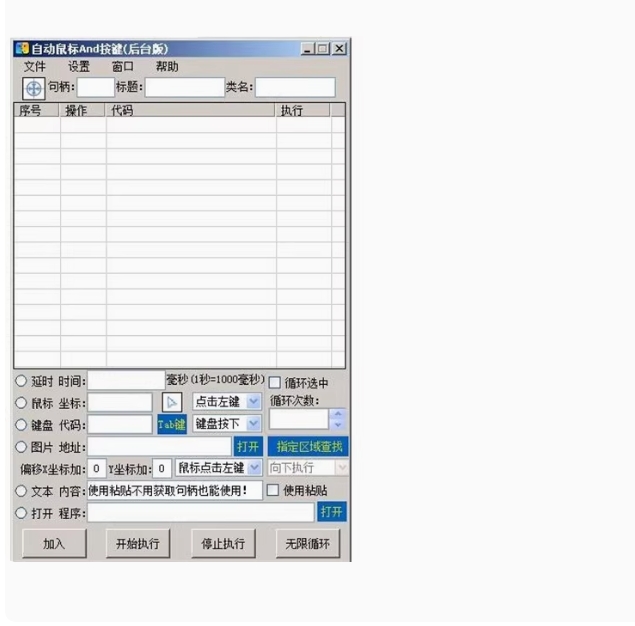This screenshot has height=626, width=635.
Task: Click the crosshair window handle picker icon
Action: tap(32, 88)
